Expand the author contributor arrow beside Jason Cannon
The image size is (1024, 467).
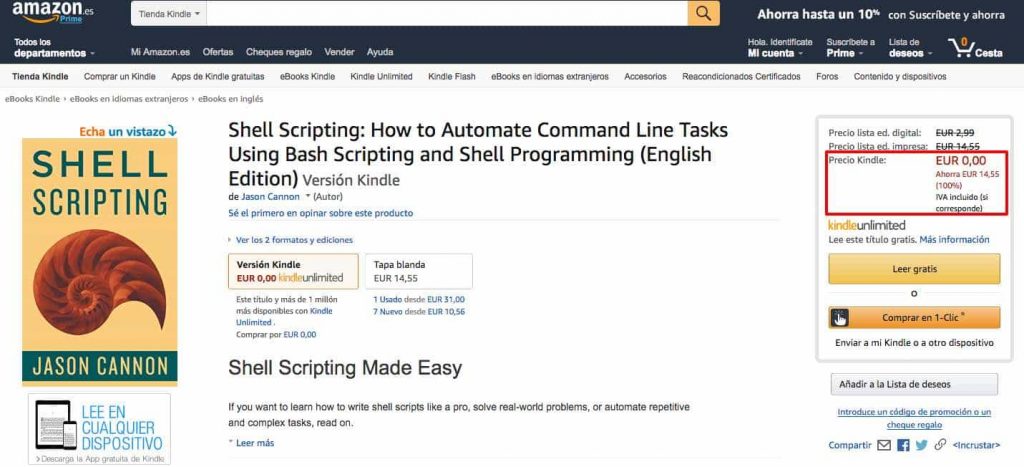coord(308,196)
